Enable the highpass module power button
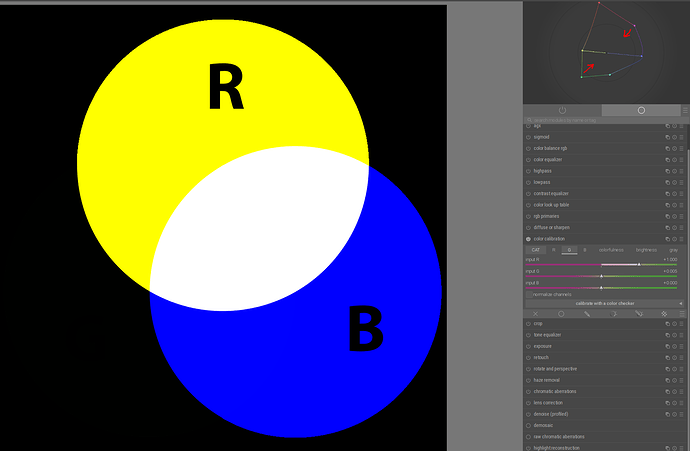690x451 pixels. pyautogui.click(x=528, y=171)
